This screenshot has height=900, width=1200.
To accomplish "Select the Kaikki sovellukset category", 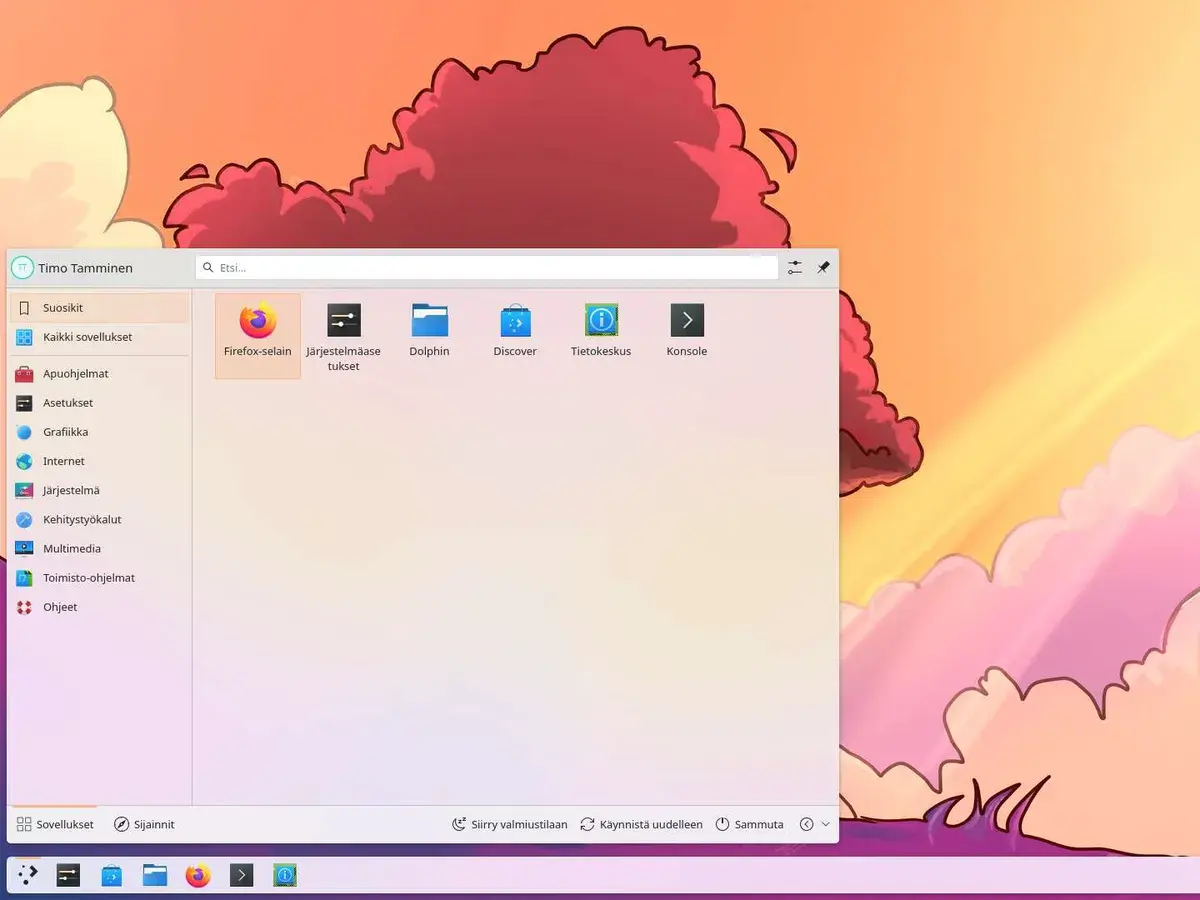I will point(87,337).
